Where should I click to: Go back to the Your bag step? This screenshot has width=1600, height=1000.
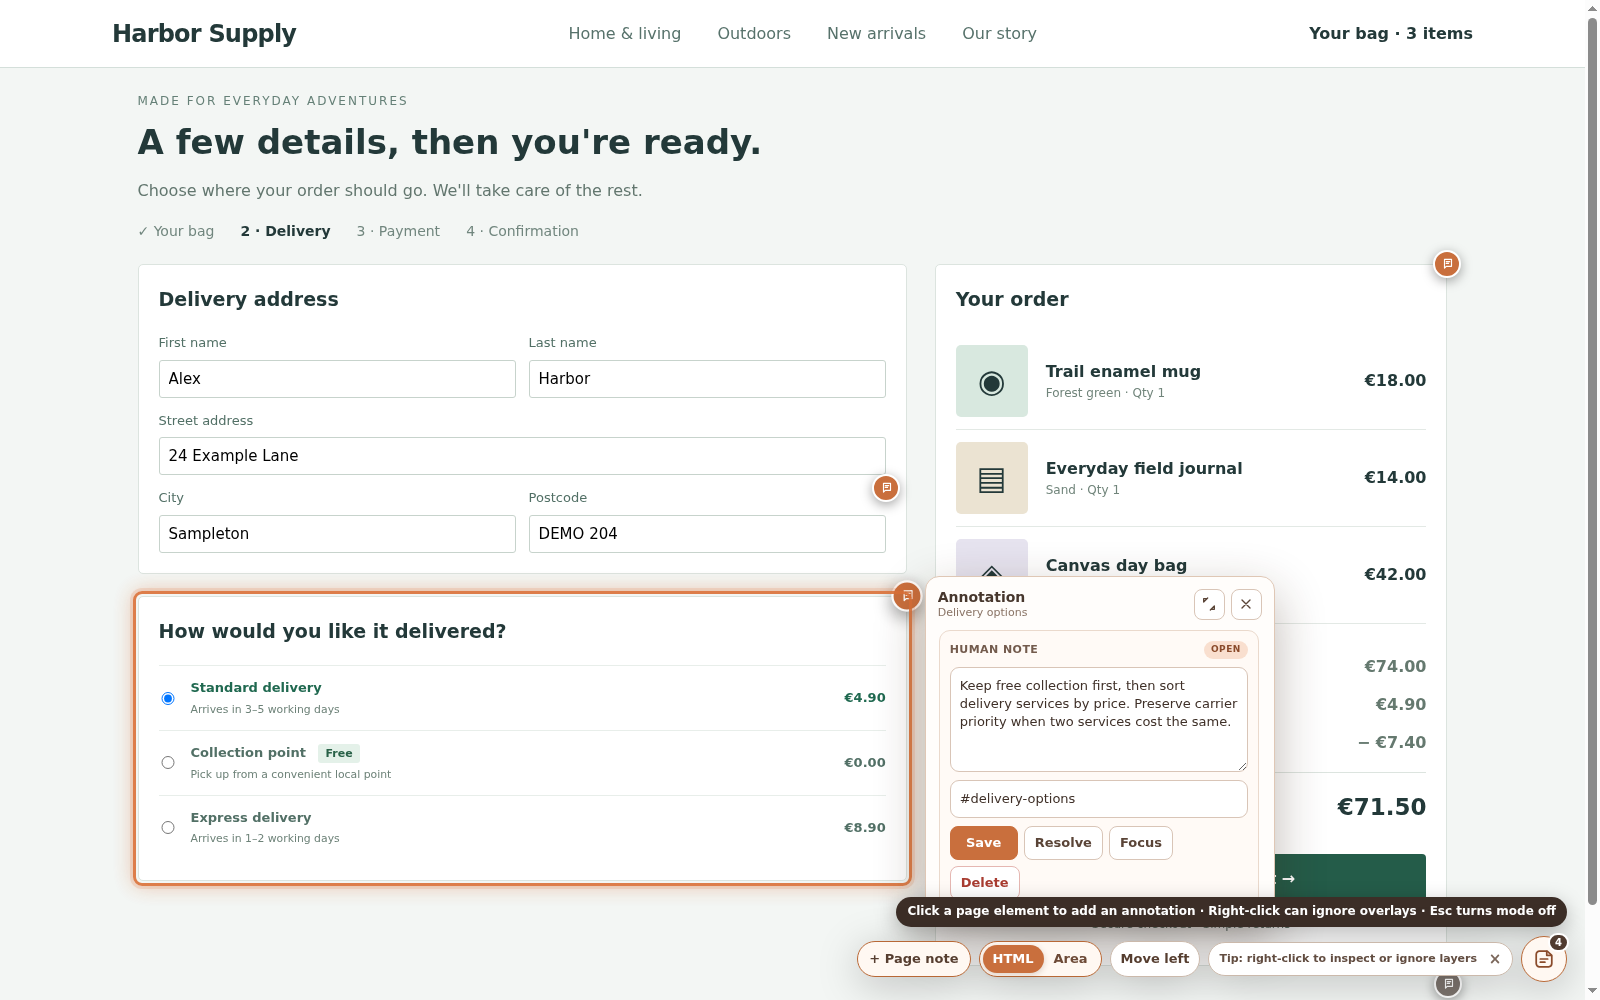point(176,231)
